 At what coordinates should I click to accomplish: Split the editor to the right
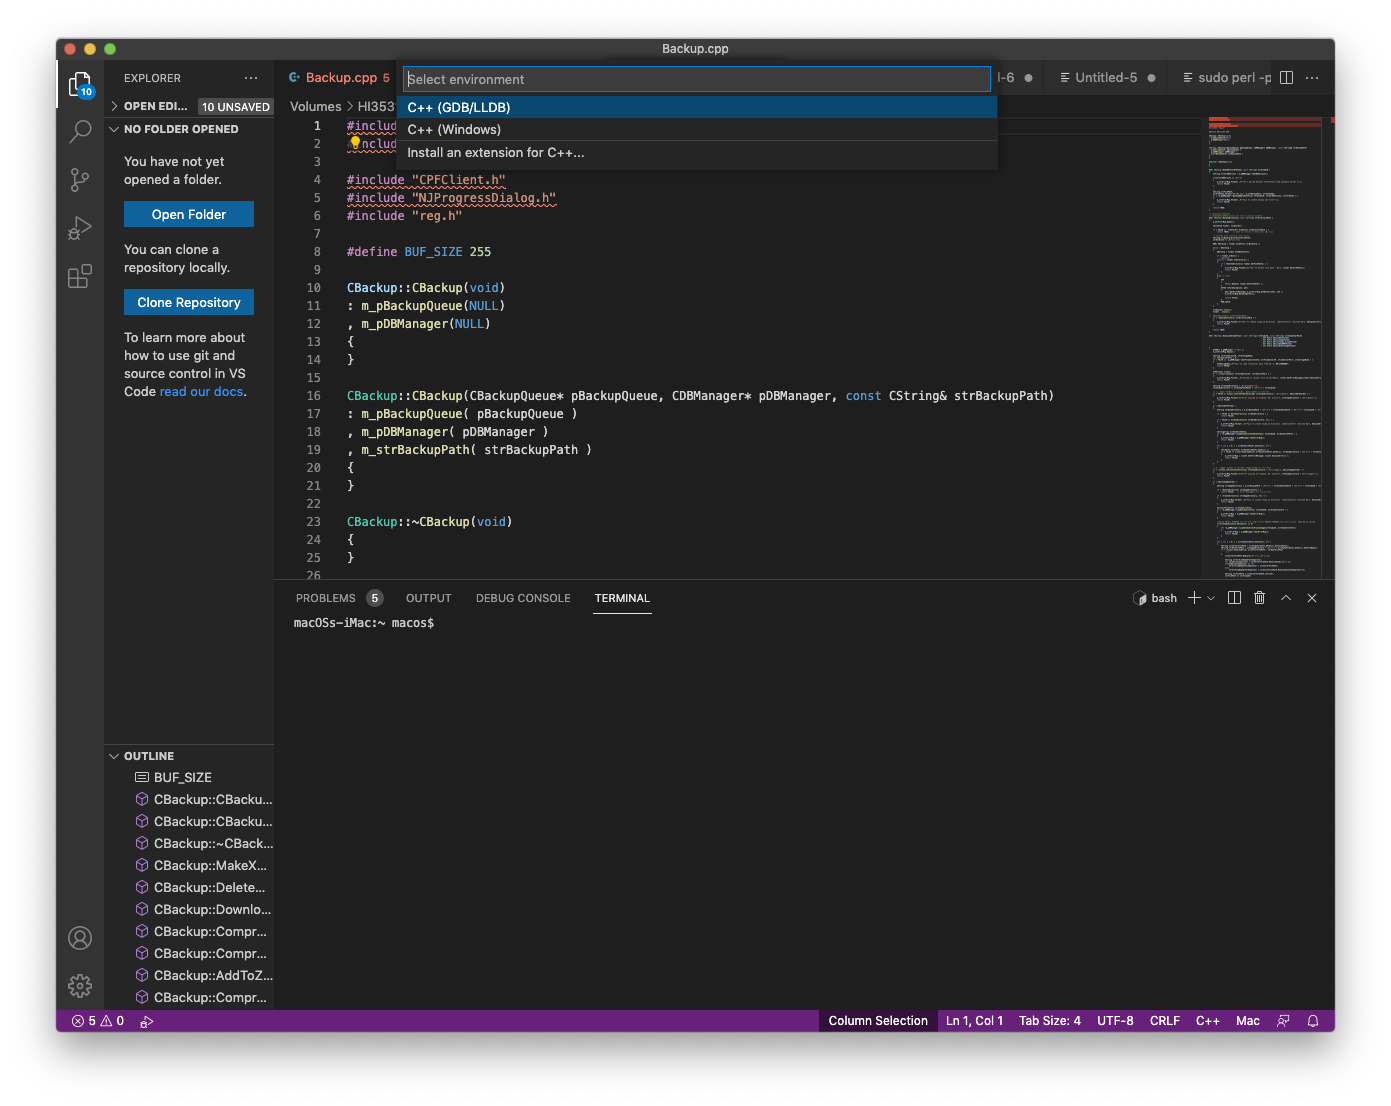click(x=1287, y=78)
